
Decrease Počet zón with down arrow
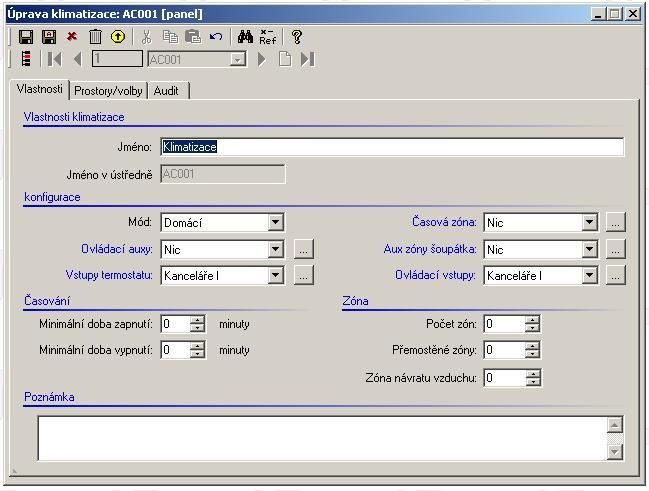pos(532,328)
